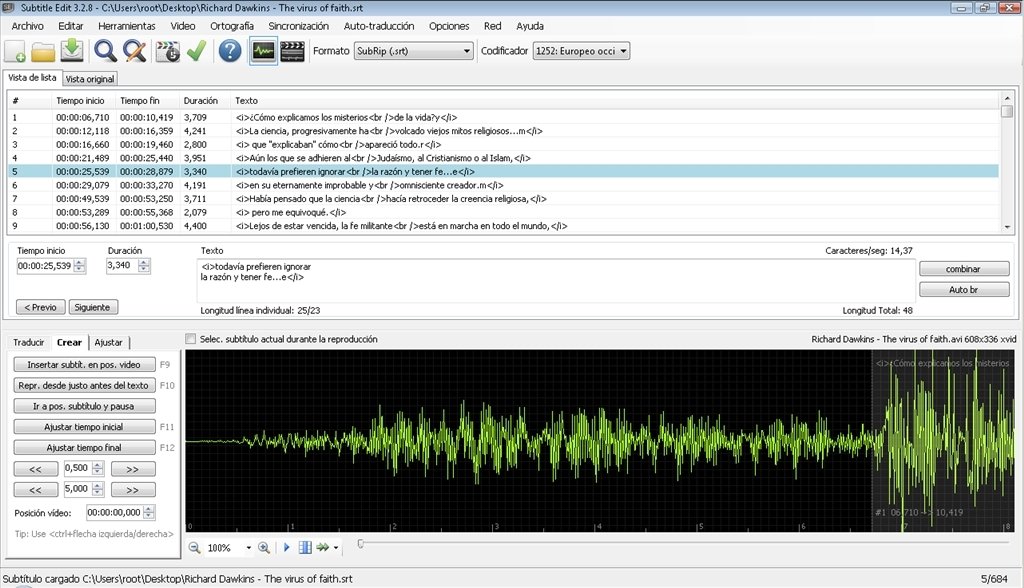The image size is (1024, 588).
Task: Expand the Formato SubRip dropdown
Action: (413, 51)
